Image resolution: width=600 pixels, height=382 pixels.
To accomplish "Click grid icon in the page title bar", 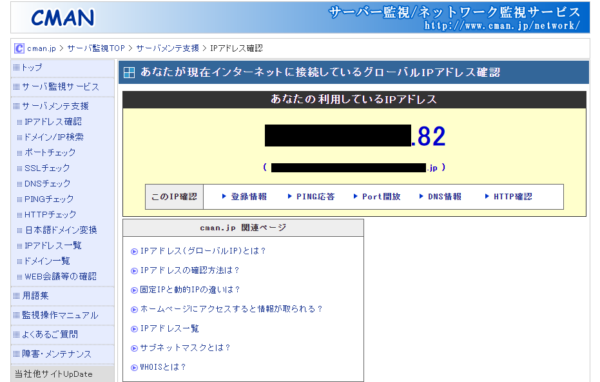I will [129, 73].
